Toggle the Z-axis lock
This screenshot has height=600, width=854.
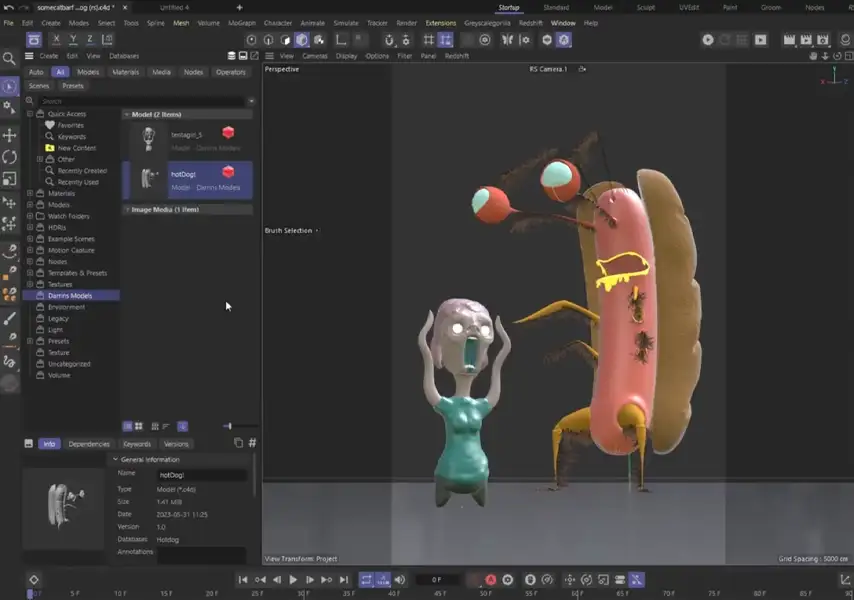90,39
